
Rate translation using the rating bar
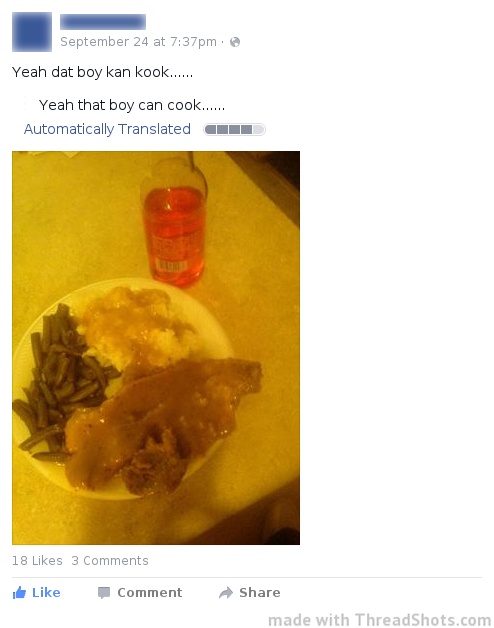pos(234,129)
